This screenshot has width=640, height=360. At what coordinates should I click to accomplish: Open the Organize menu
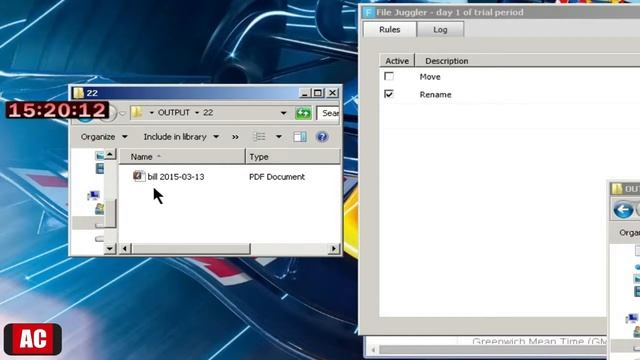(x=104, y=137)
